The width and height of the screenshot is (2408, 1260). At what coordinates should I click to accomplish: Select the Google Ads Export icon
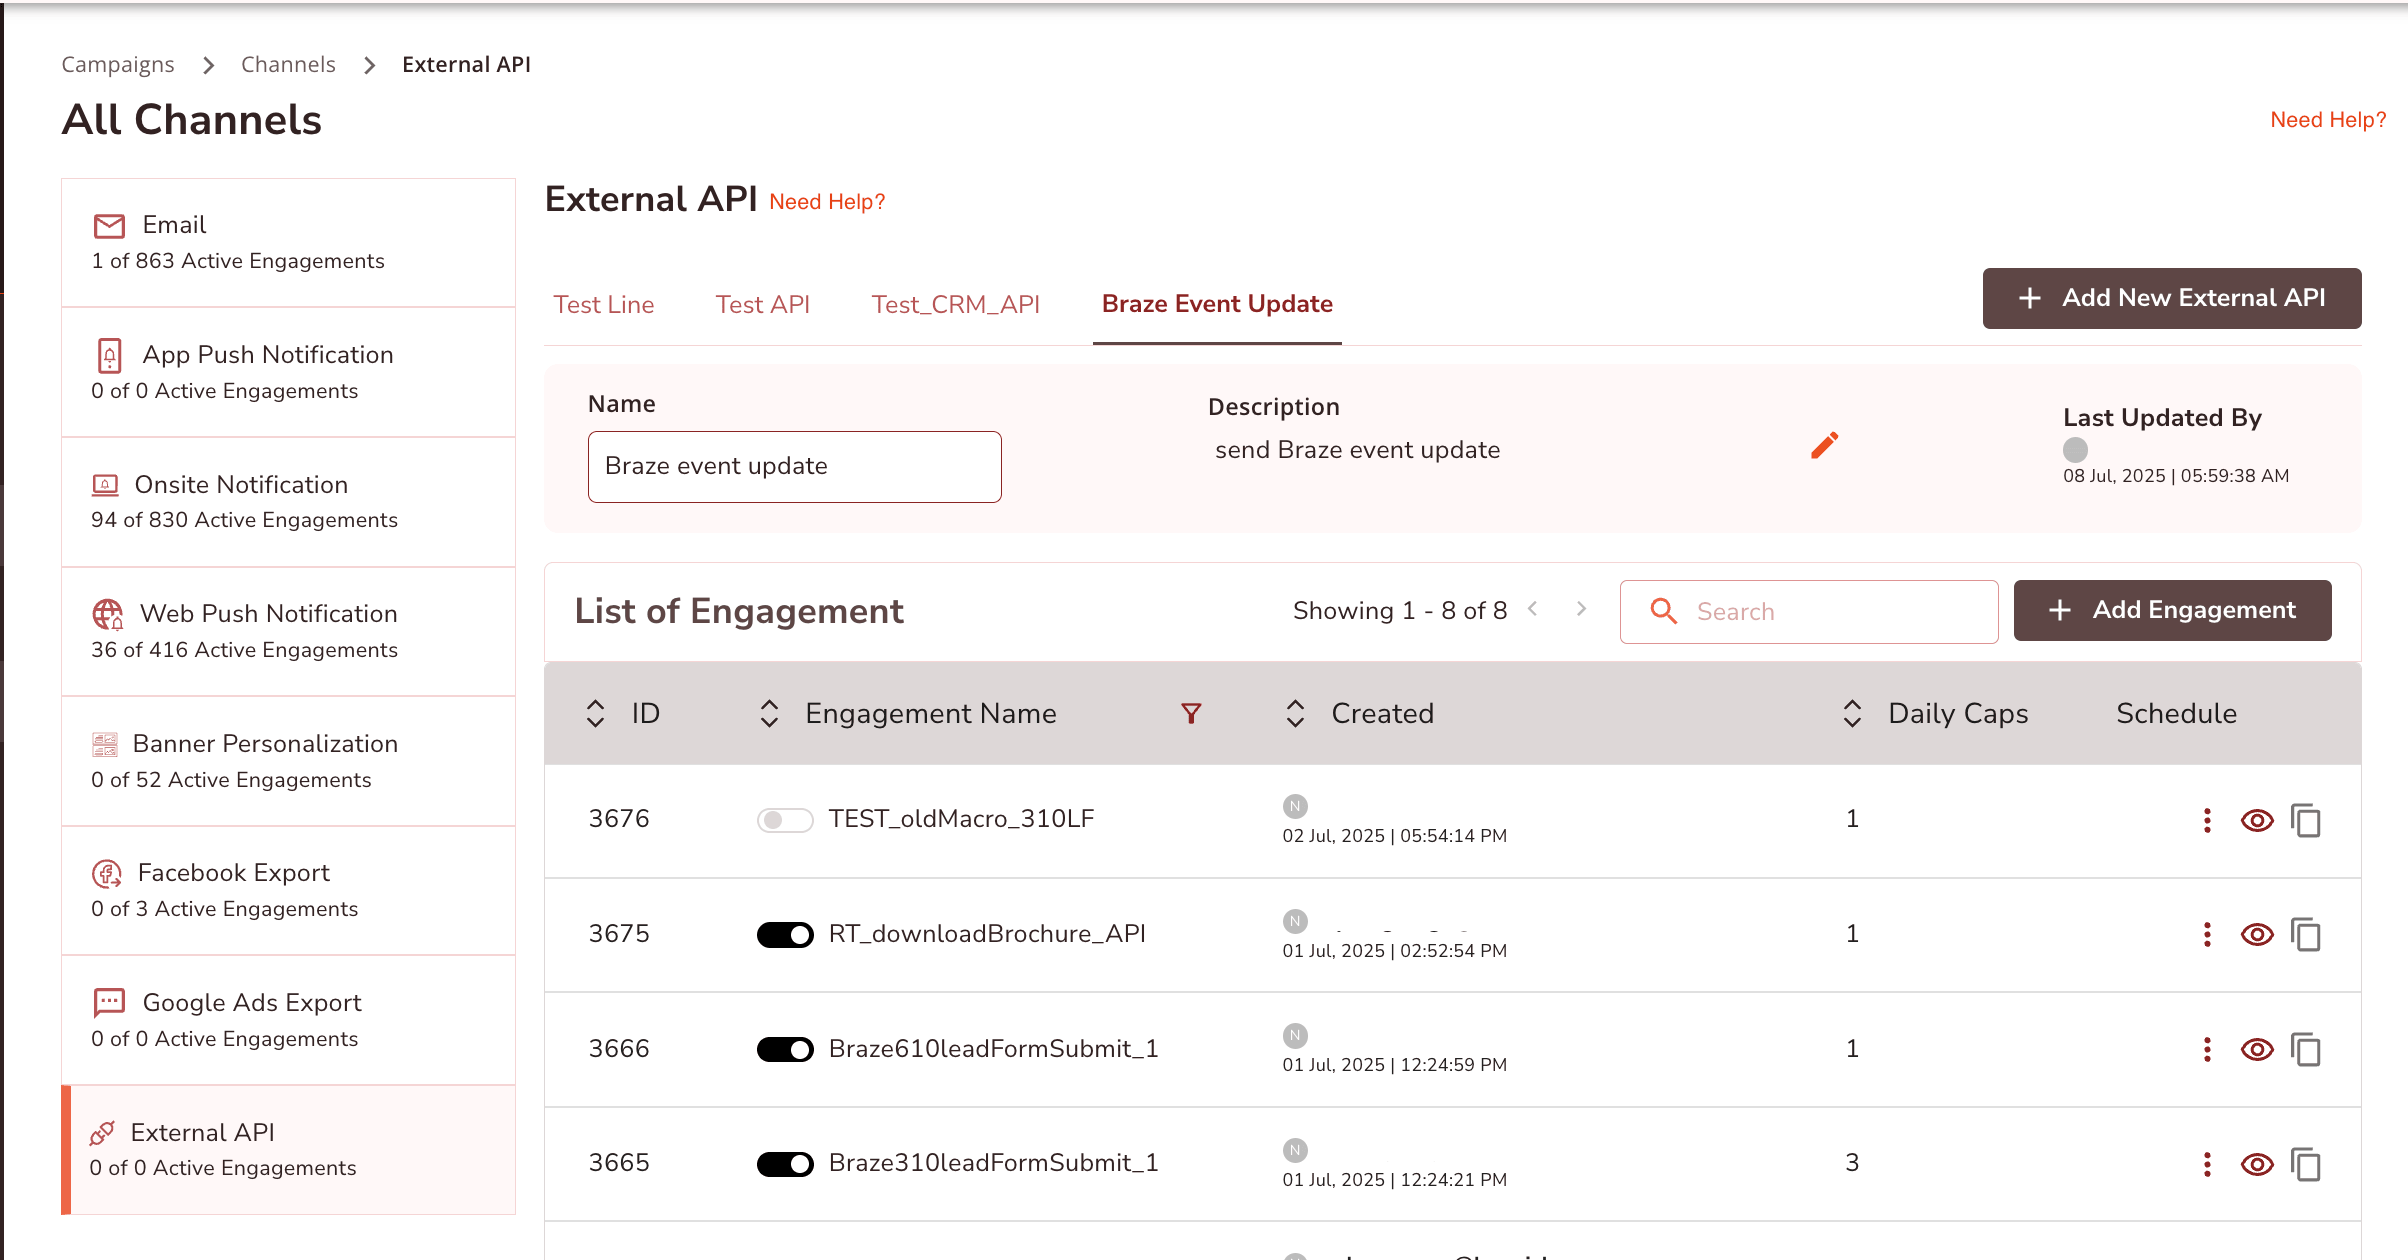(108, 1003)
